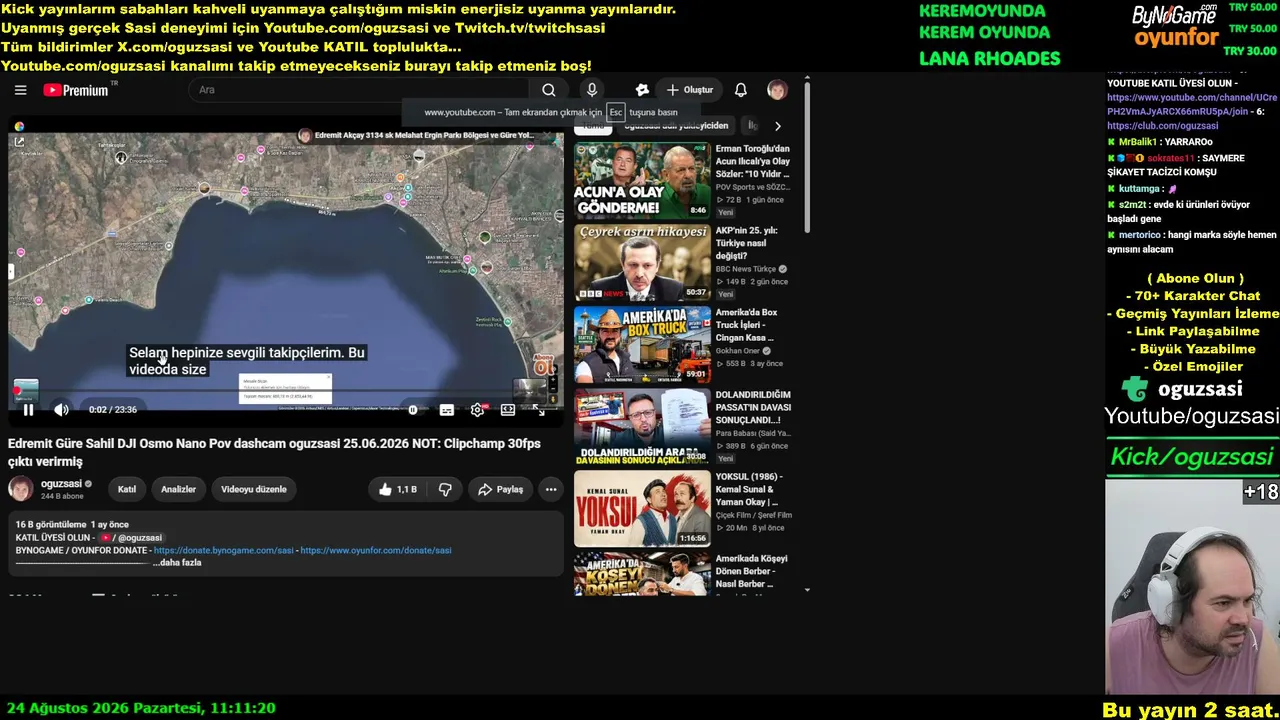
Task: Expand the description with ...daha fazla
Action: click(177, 563)
